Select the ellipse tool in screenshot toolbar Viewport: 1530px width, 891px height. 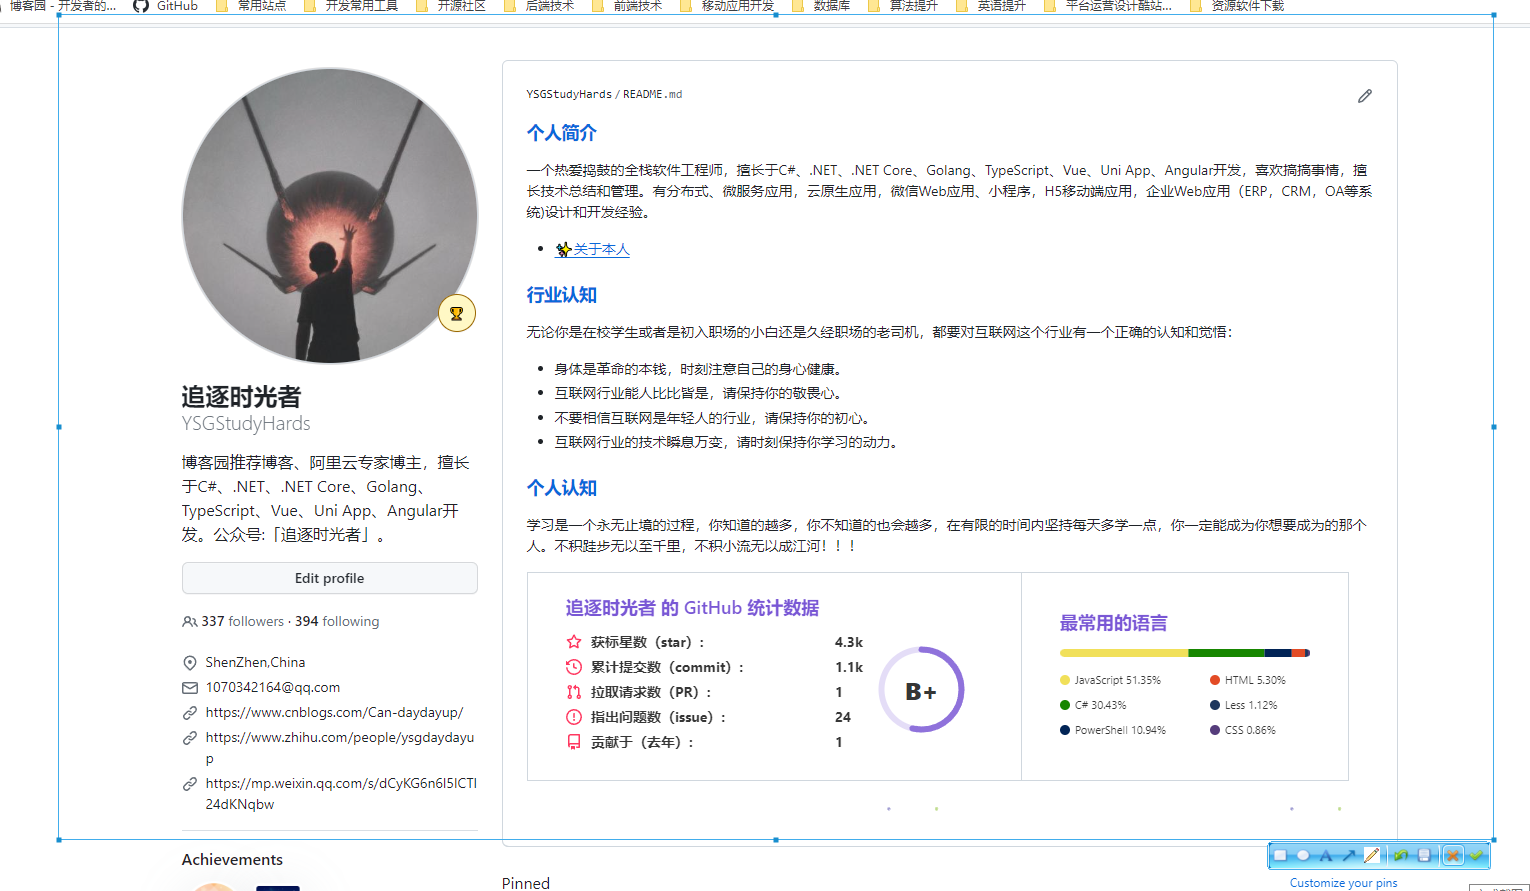pyautogui.click(x=1303, y=855)
